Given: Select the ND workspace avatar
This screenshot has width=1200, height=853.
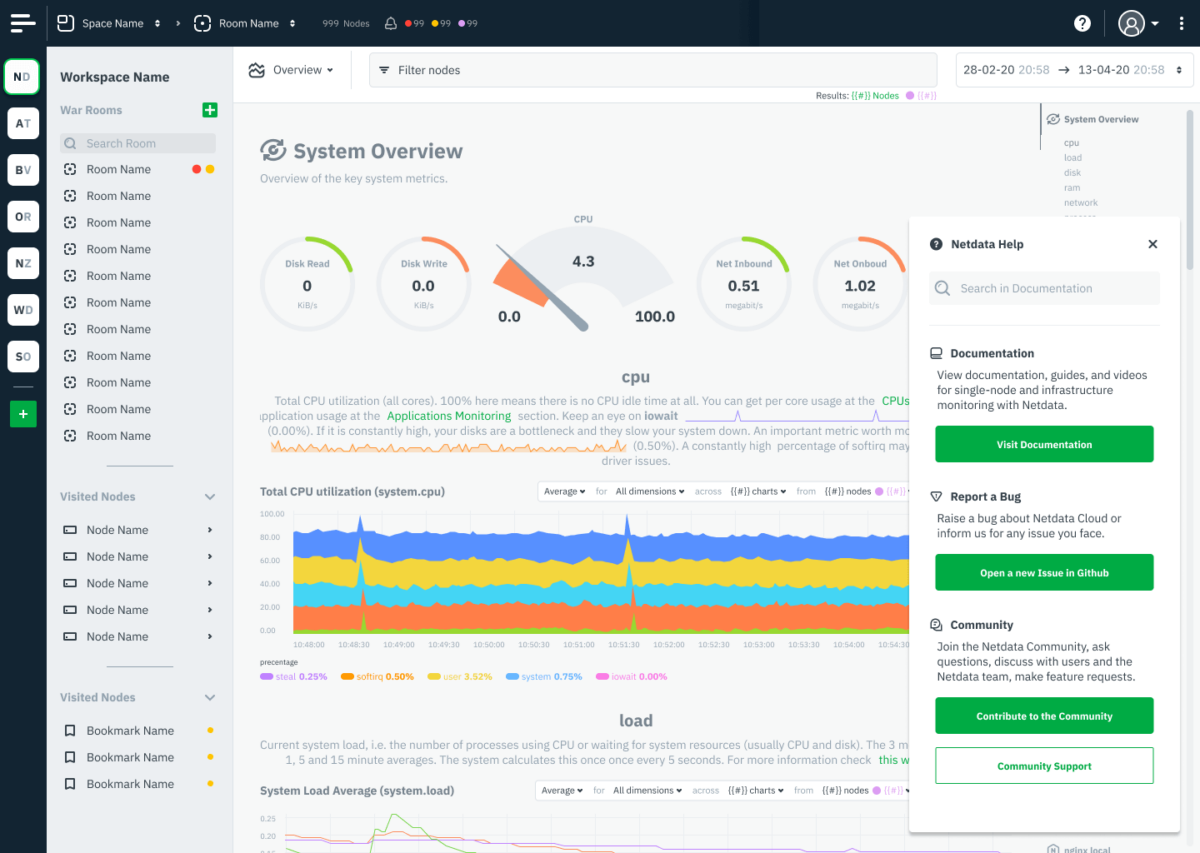Looking at the screenshot, I should (23, 77).
